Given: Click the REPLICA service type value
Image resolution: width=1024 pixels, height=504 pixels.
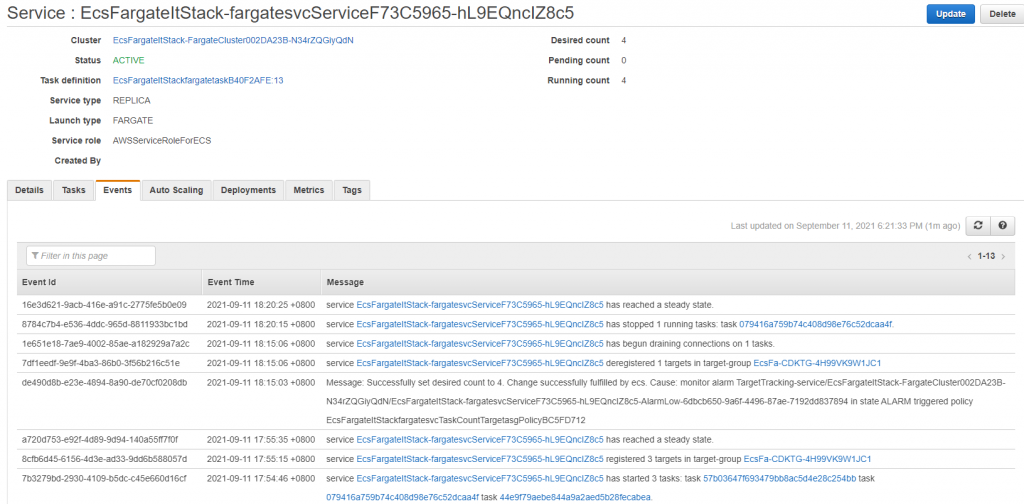Looking at the screenshot, I should click(131, 101).
